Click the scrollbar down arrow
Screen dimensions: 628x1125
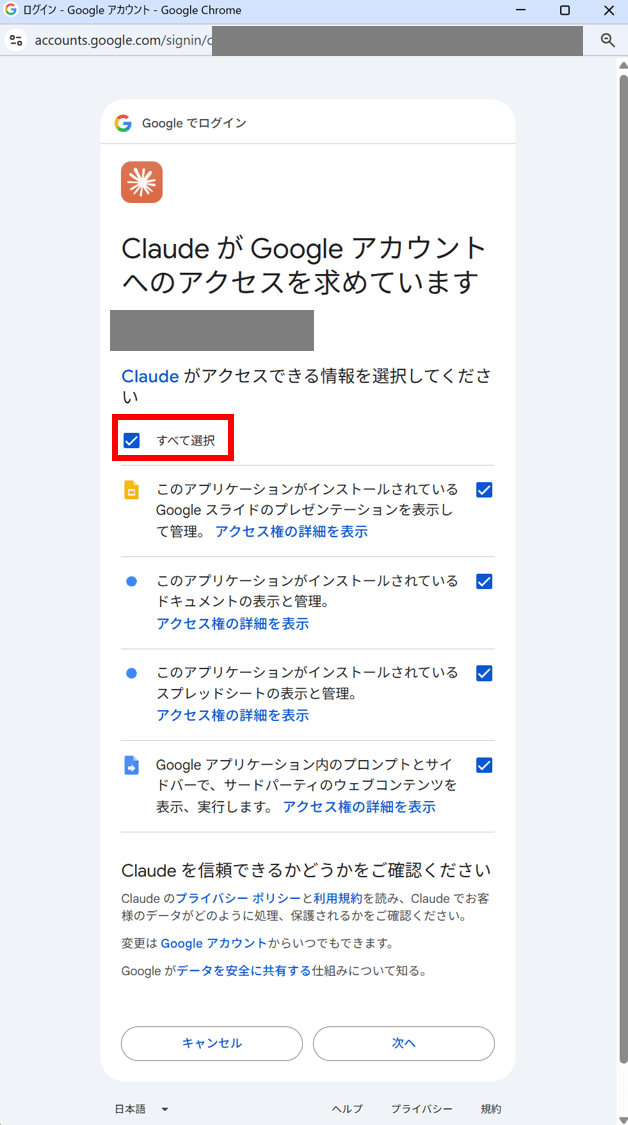[x=623, y=1118]
